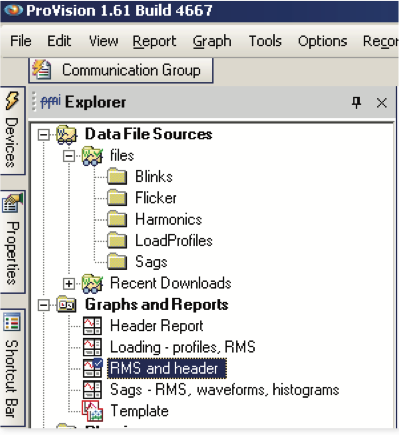The image size is (399, 435).
Task: Click the Explorer panel dotted grip handle
Action: click(34, 102)
